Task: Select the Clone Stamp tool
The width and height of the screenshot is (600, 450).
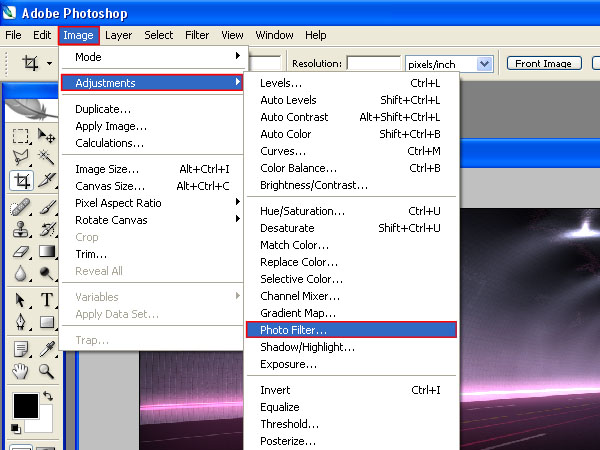Action: tap(20, 229)
